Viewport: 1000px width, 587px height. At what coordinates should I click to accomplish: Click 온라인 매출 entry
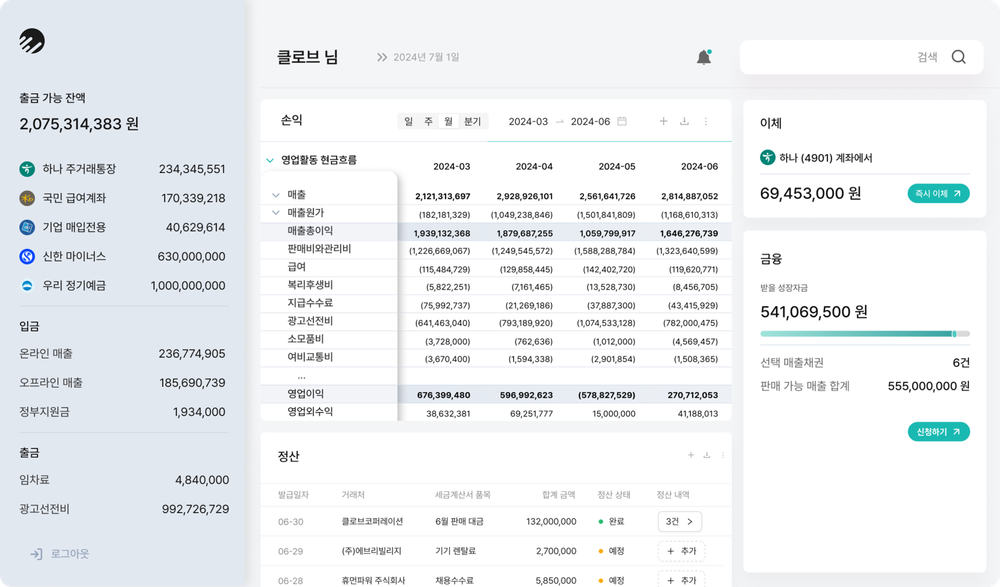[x=122, y=353]
